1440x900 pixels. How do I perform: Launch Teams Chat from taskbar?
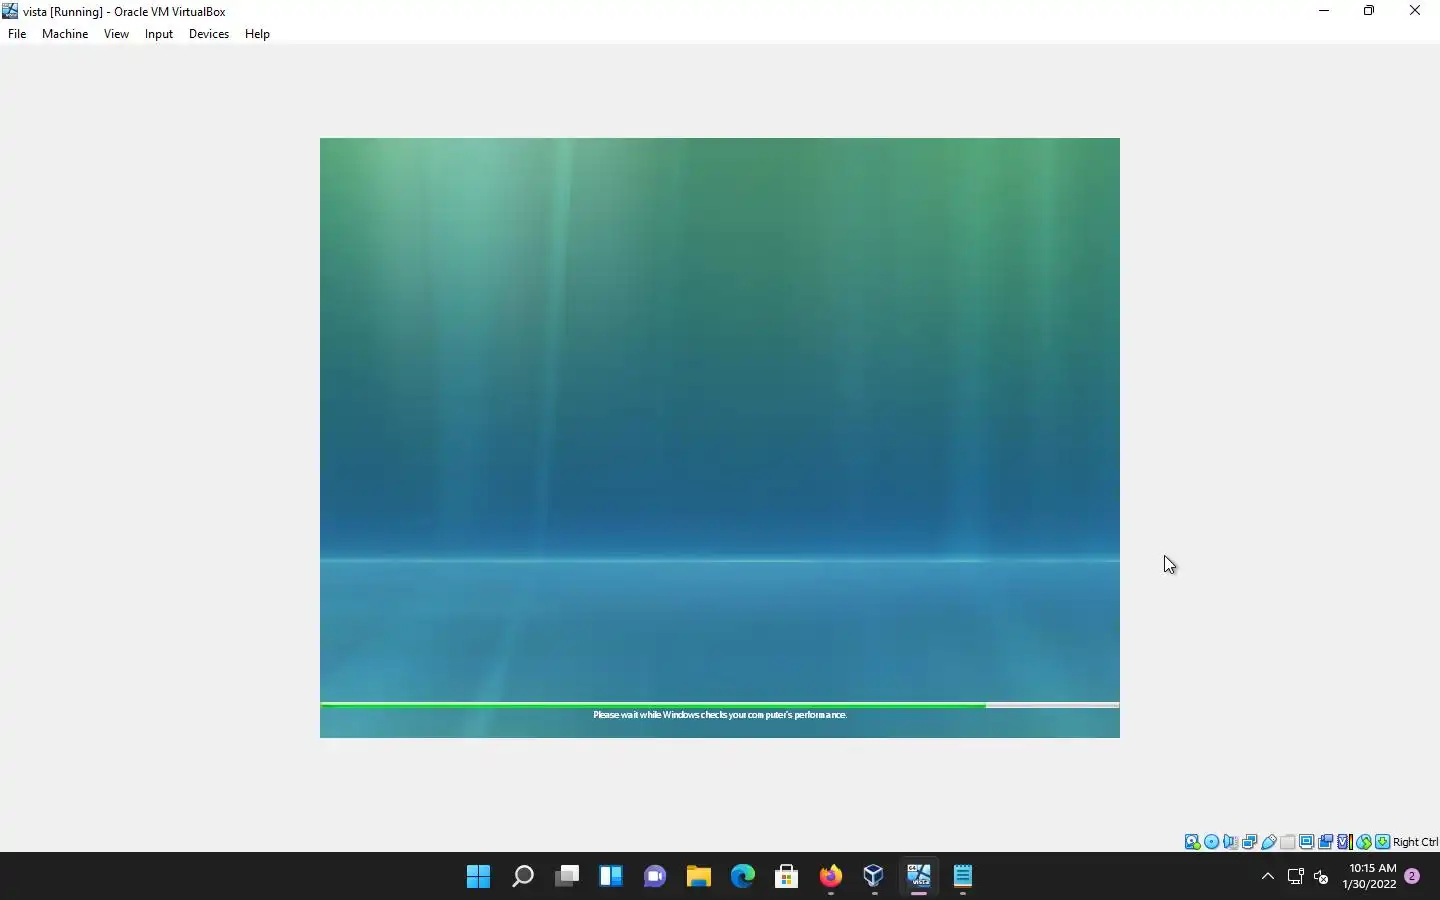[655, 877]
